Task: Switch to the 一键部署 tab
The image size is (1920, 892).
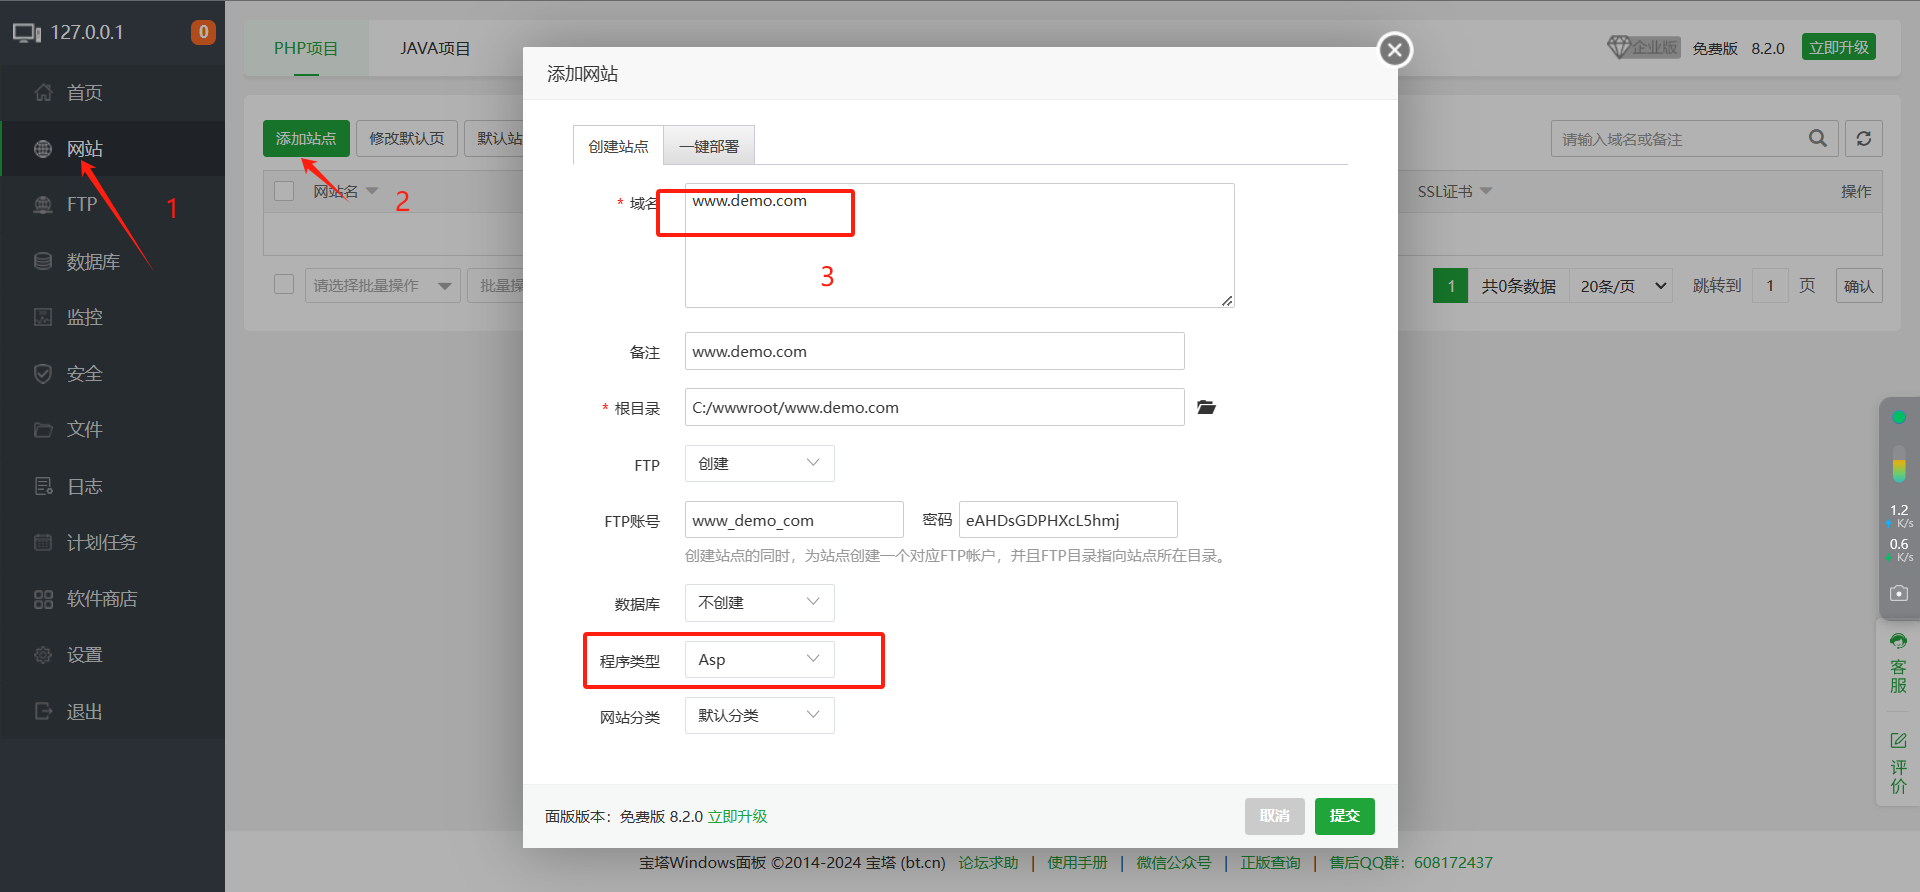Action: [709, 146]
